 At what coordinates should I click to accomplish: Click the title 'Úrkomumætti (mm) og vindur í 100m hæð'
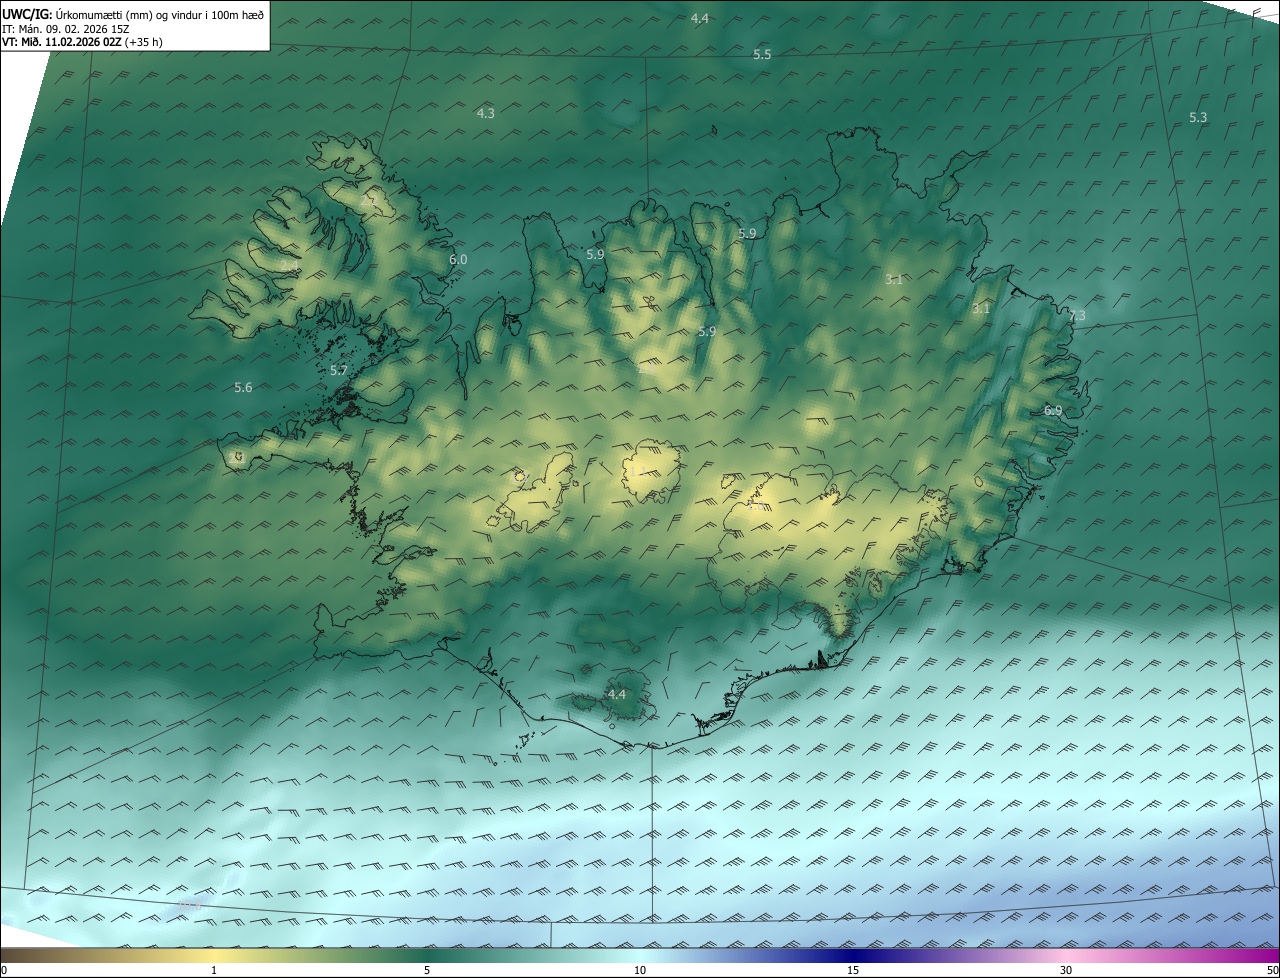pos(159,14)
